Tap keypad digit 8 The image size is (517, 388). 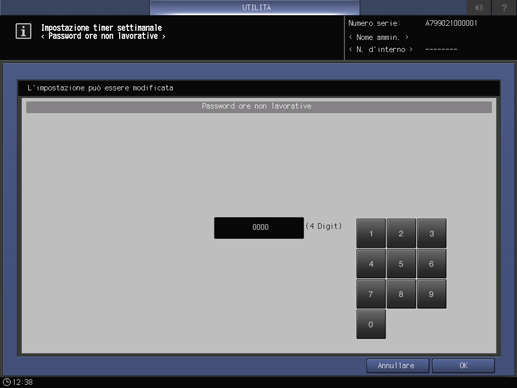pos(401,294)
